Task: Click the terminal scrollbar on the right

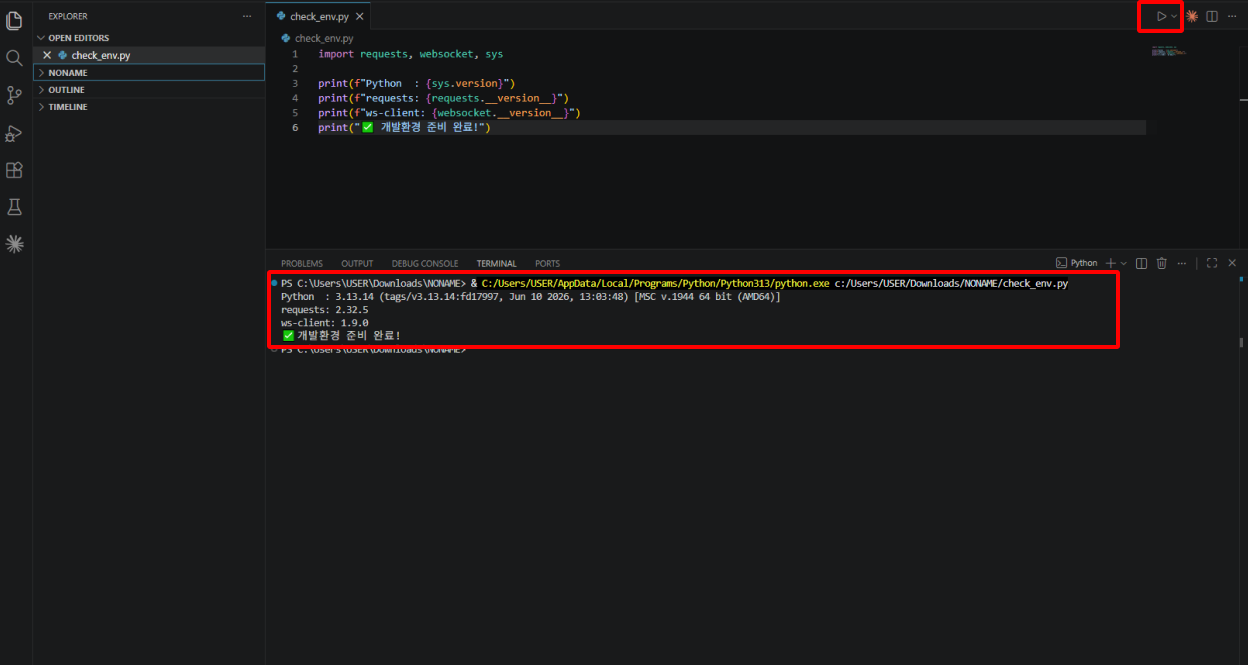Action: tap(1242, 342)
